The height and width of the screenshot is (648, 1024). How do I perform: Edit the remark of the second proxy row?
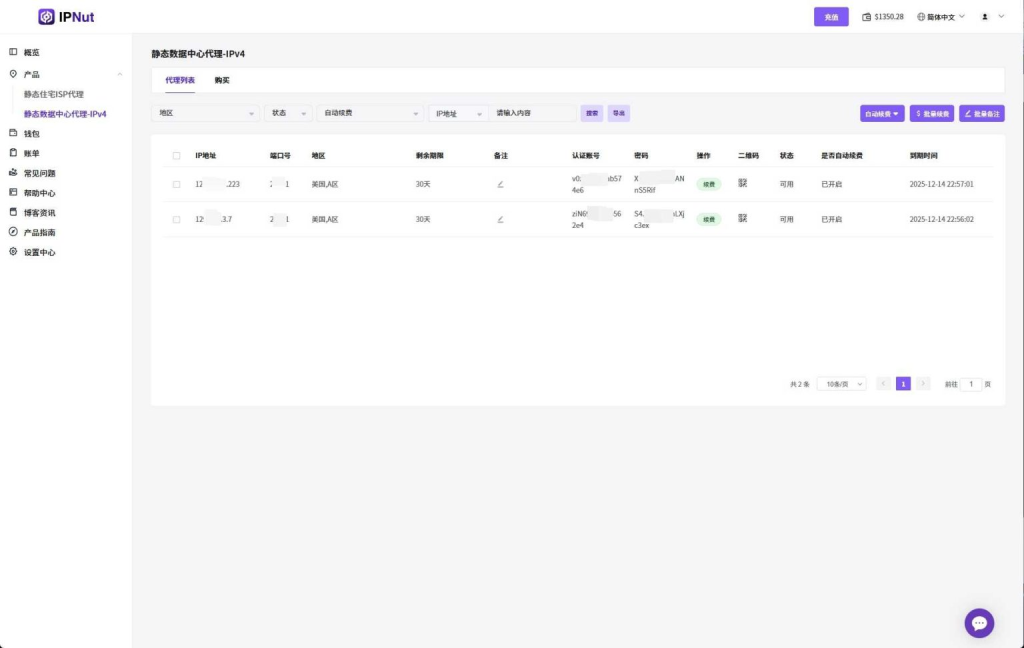(500, 219)
